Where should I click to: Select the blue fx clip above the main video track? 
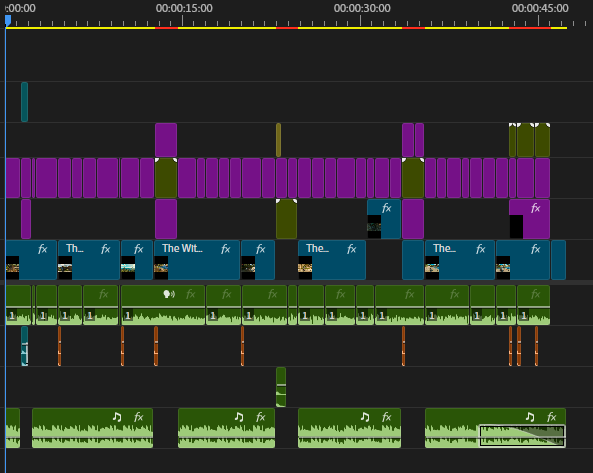click(x=384, y=219)
